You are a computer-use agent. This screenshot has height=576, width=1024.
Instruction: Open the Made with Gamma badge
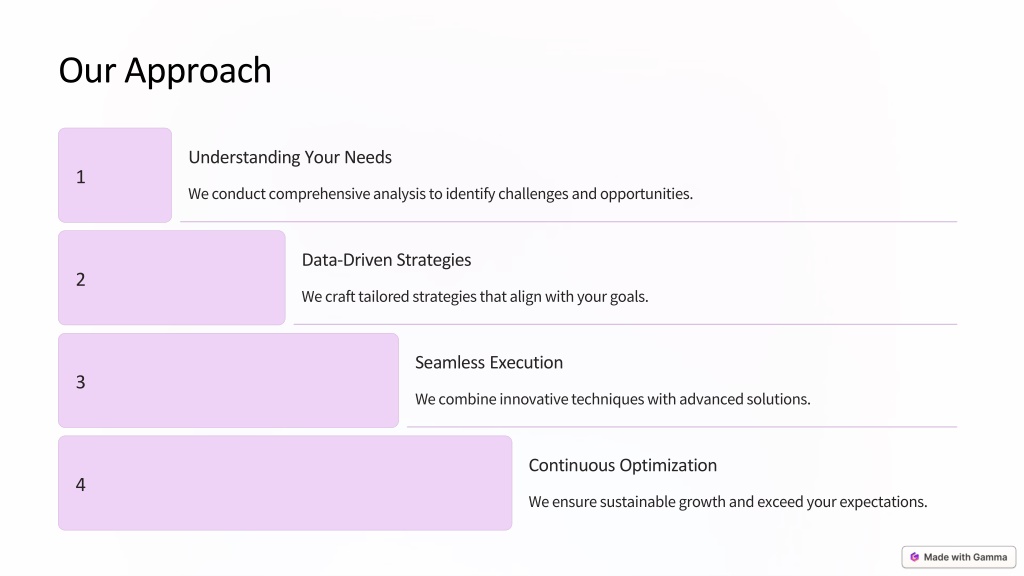(959, 557)
